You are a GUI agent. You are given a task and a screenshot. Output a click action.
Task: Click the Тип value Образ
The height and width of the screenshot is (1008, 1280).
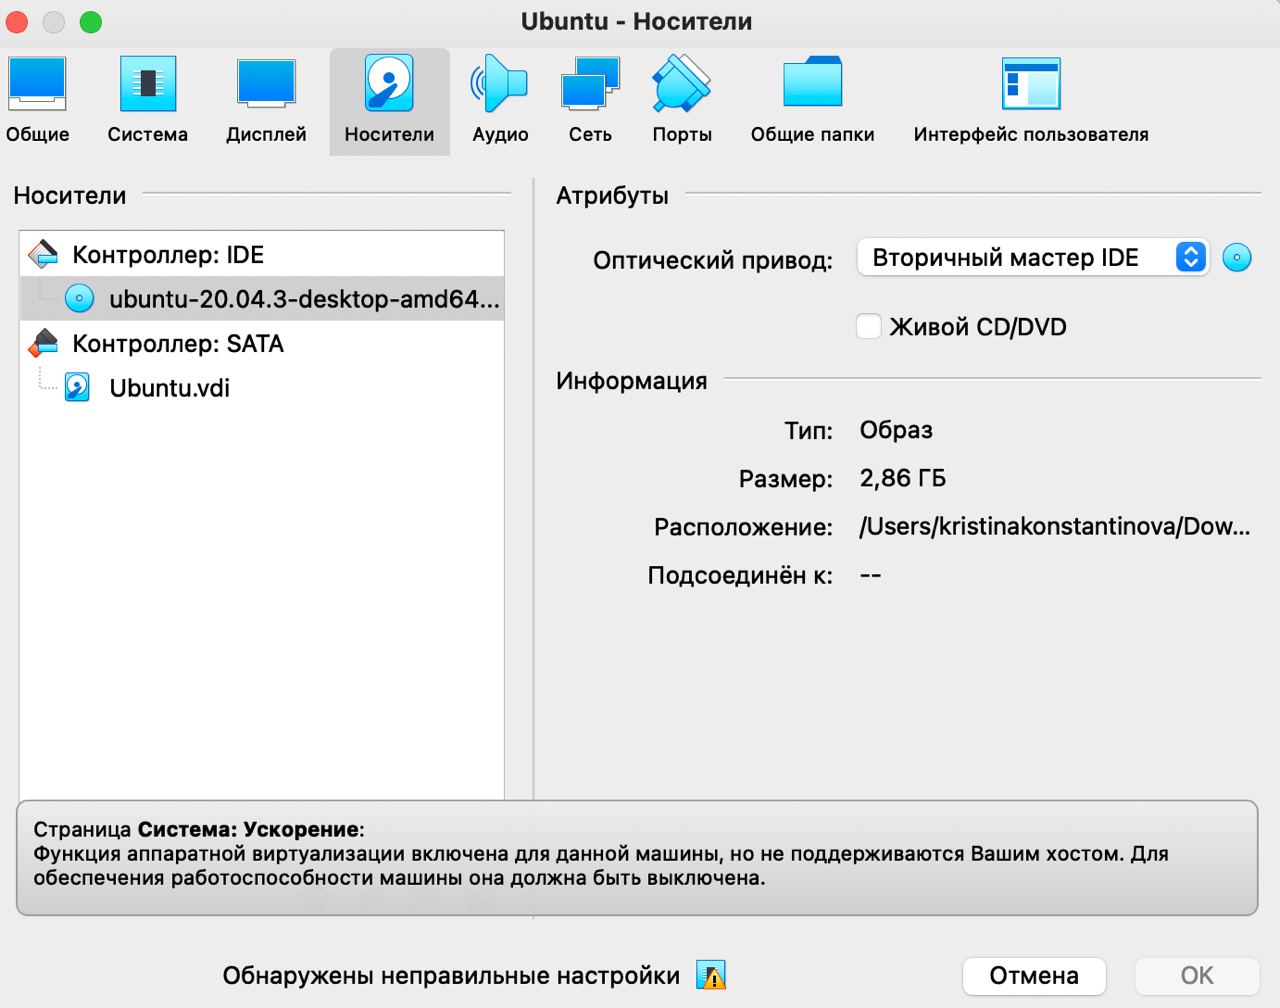896,430
